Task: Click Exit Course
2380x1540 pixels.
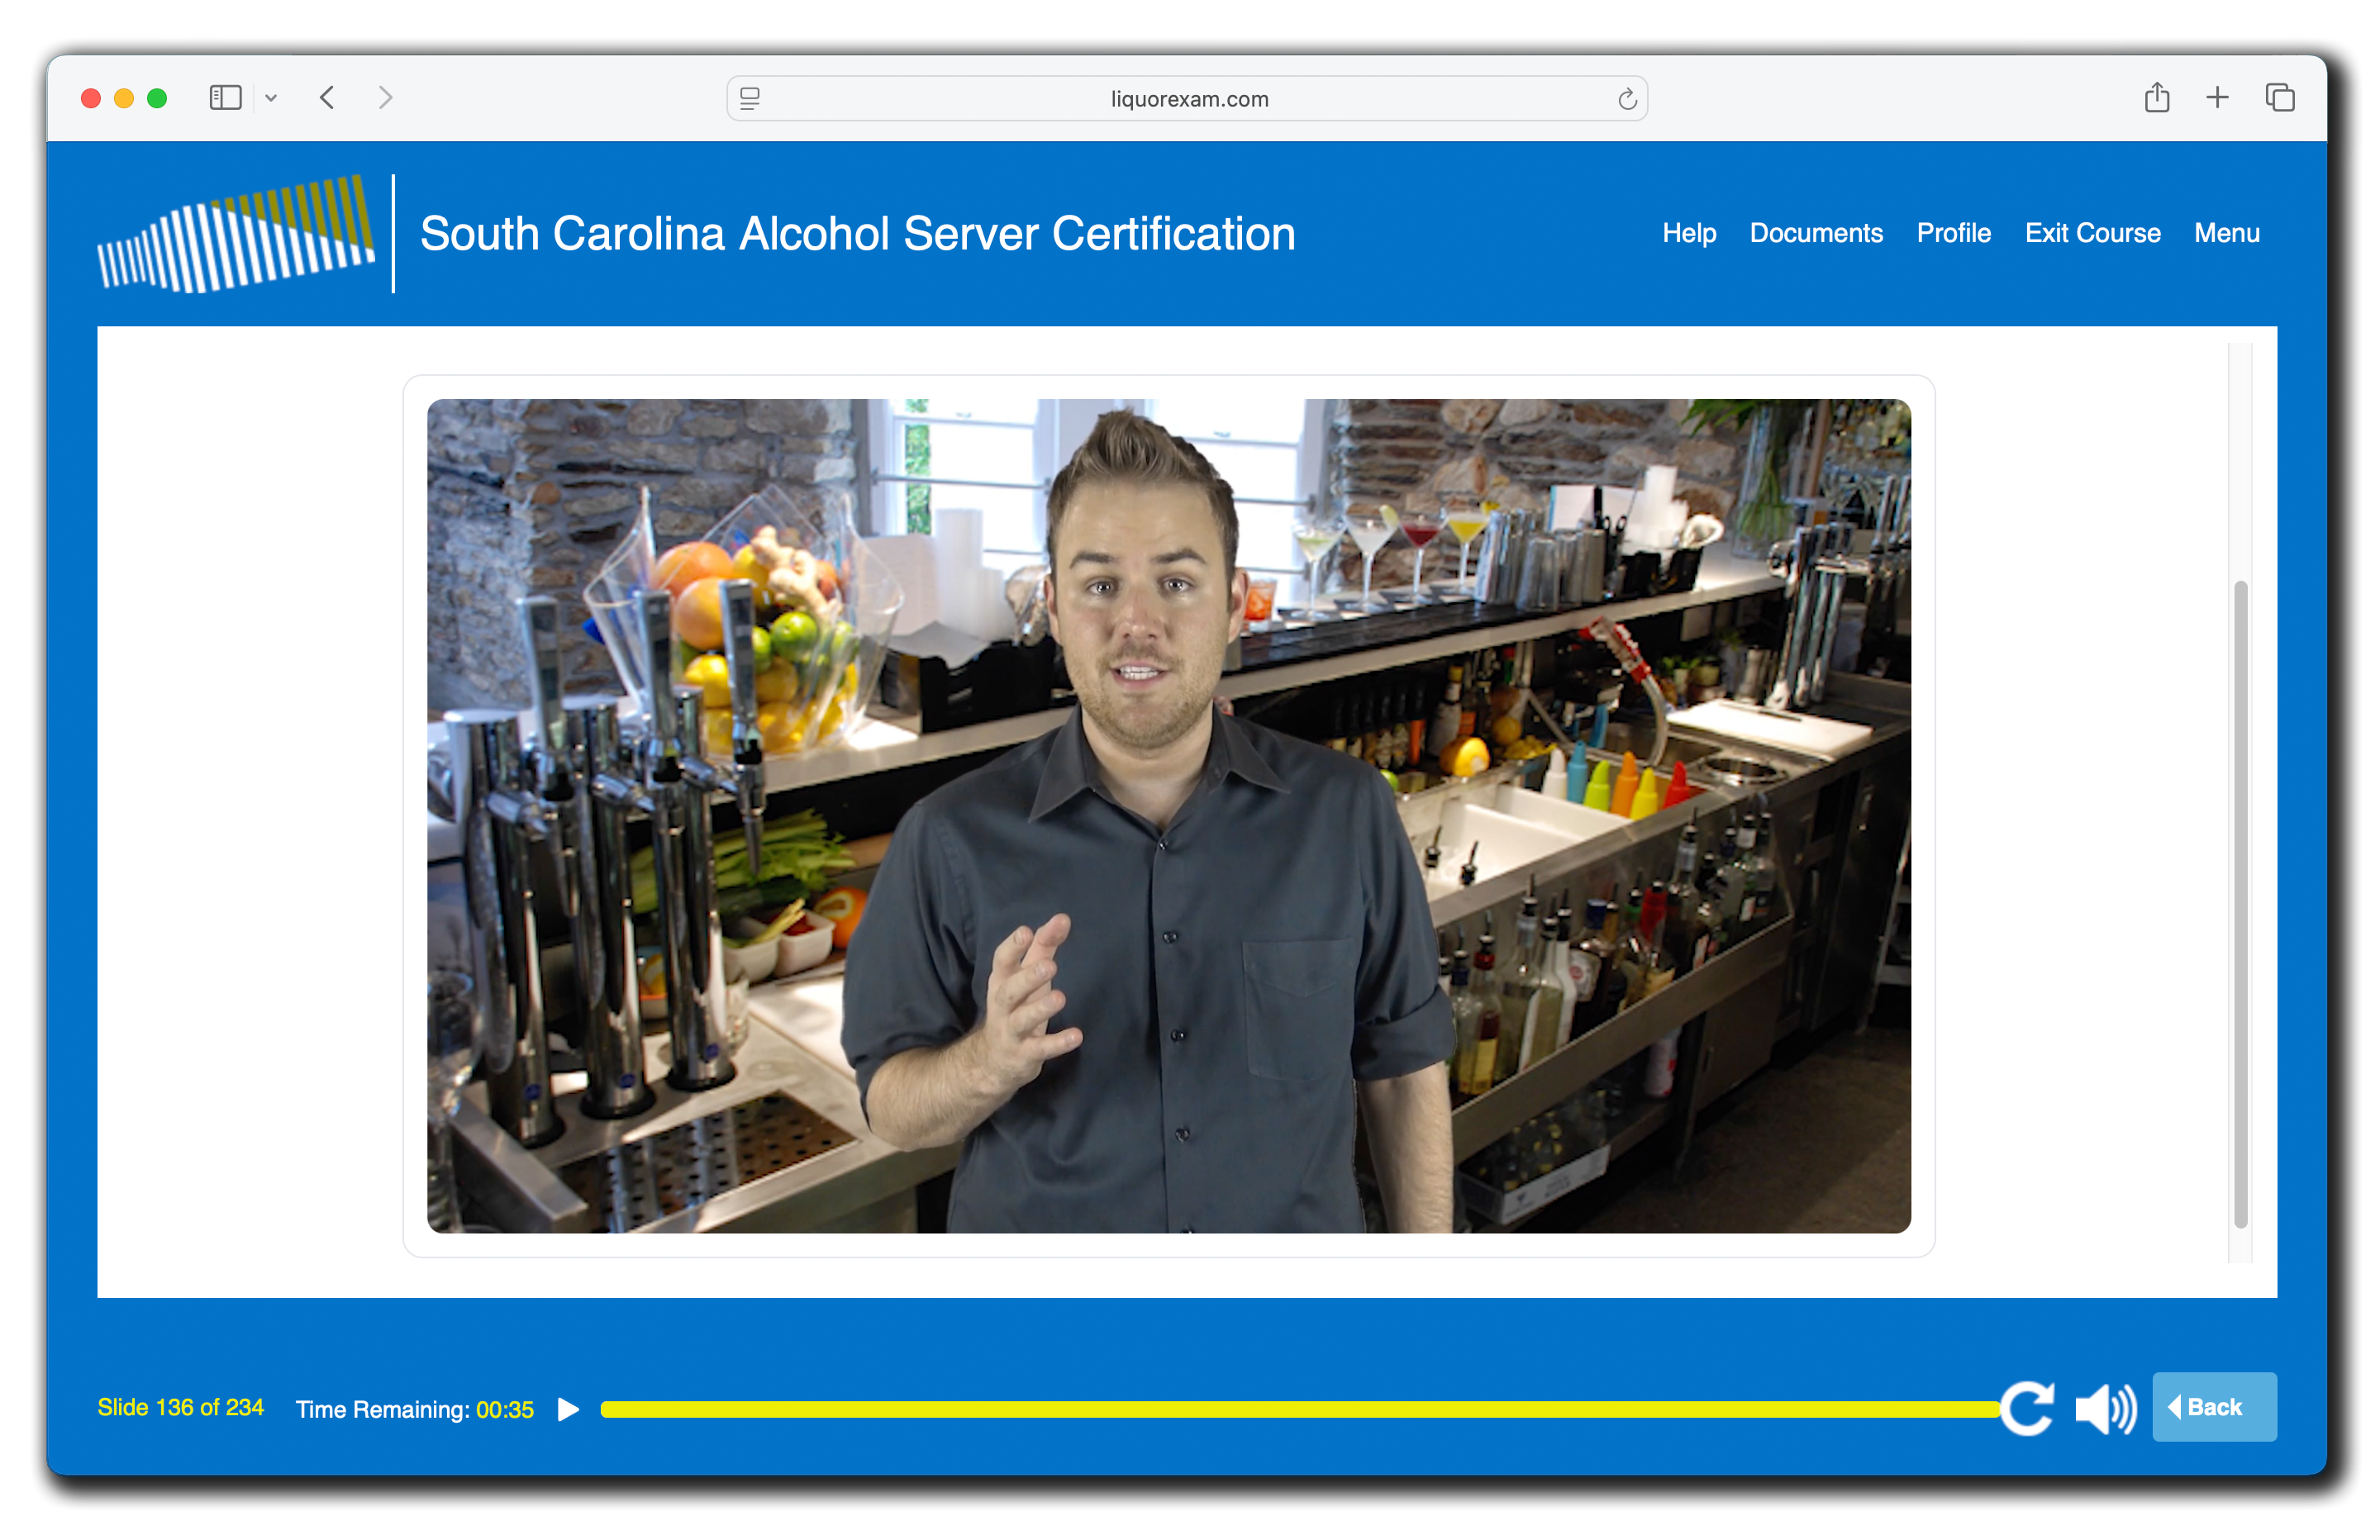Action: (2092, 233)
